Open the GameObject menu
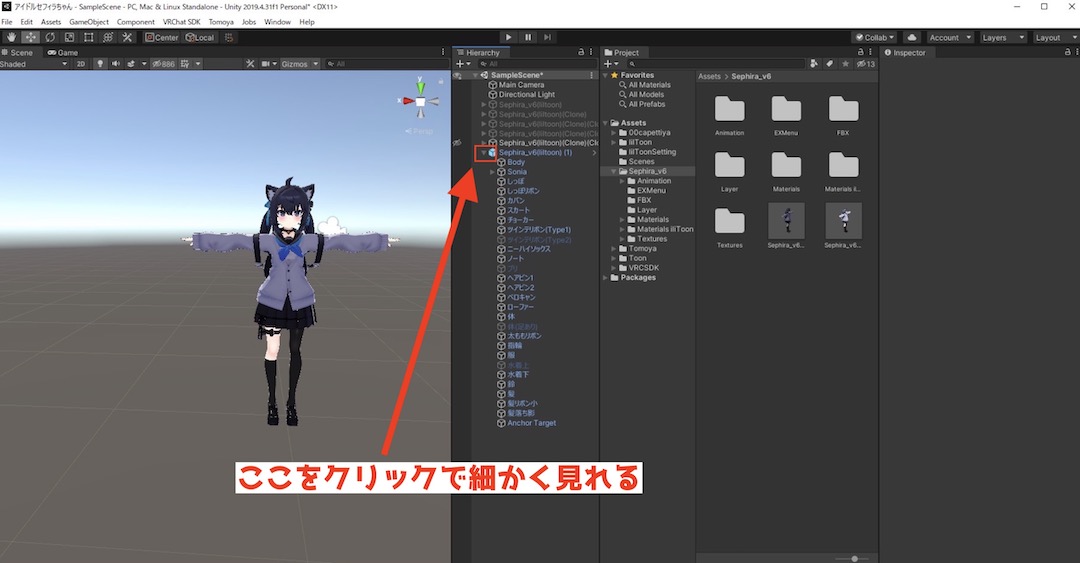The image size is (1080, 563). (89, 22)
